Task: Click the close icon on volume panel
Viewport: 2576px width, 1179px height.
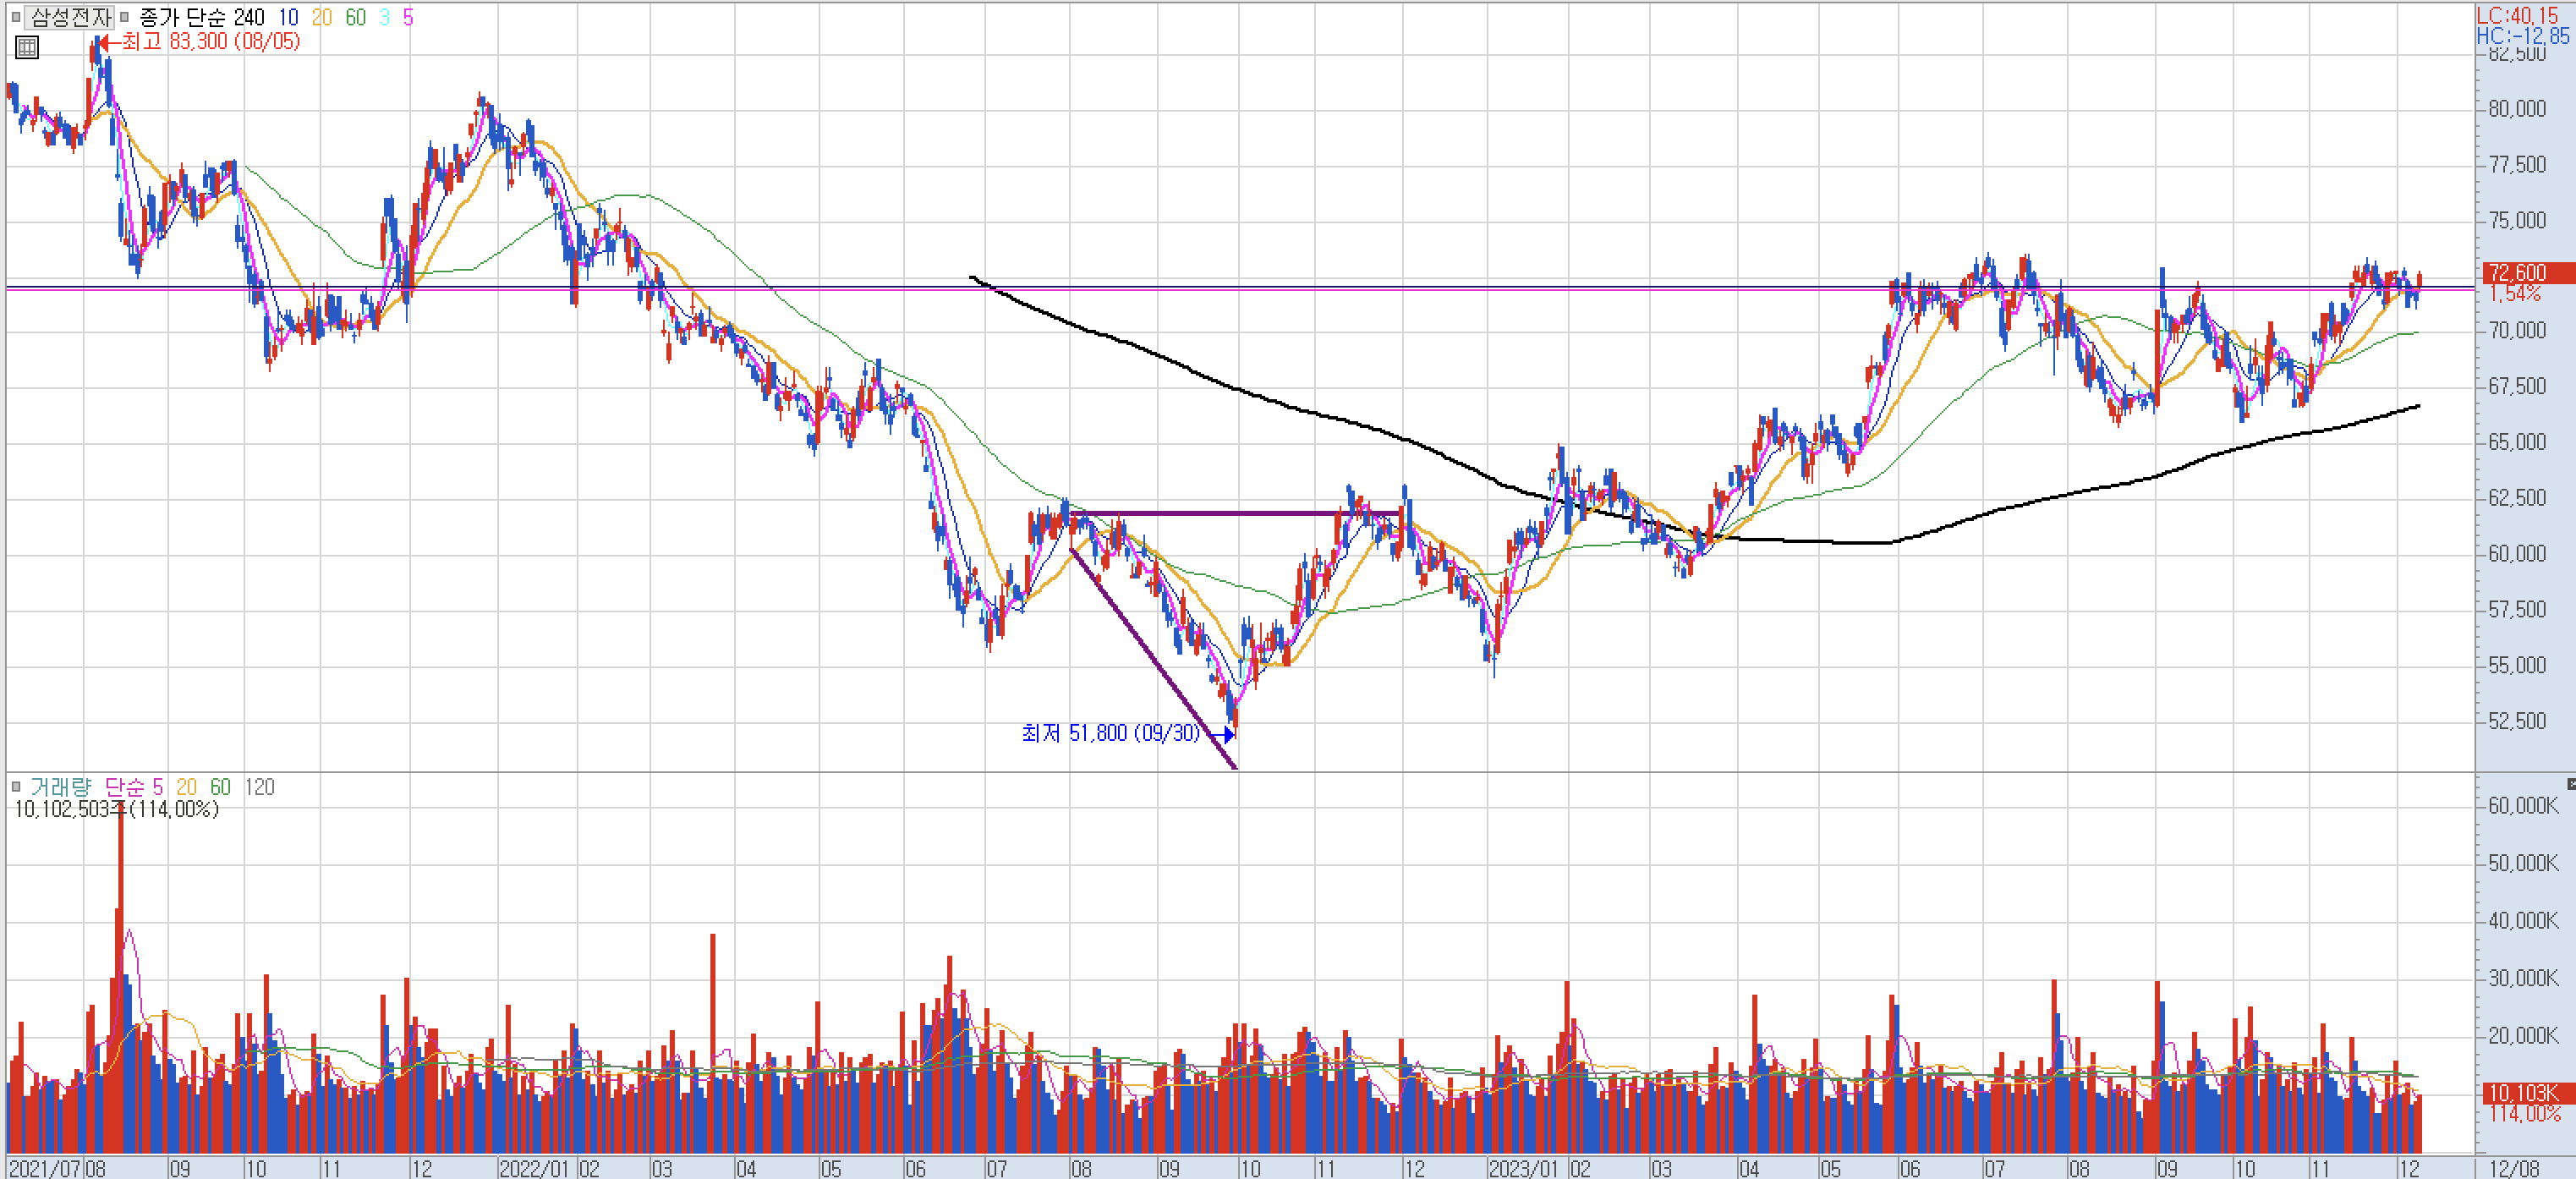Action: (x=2570, y=783)
